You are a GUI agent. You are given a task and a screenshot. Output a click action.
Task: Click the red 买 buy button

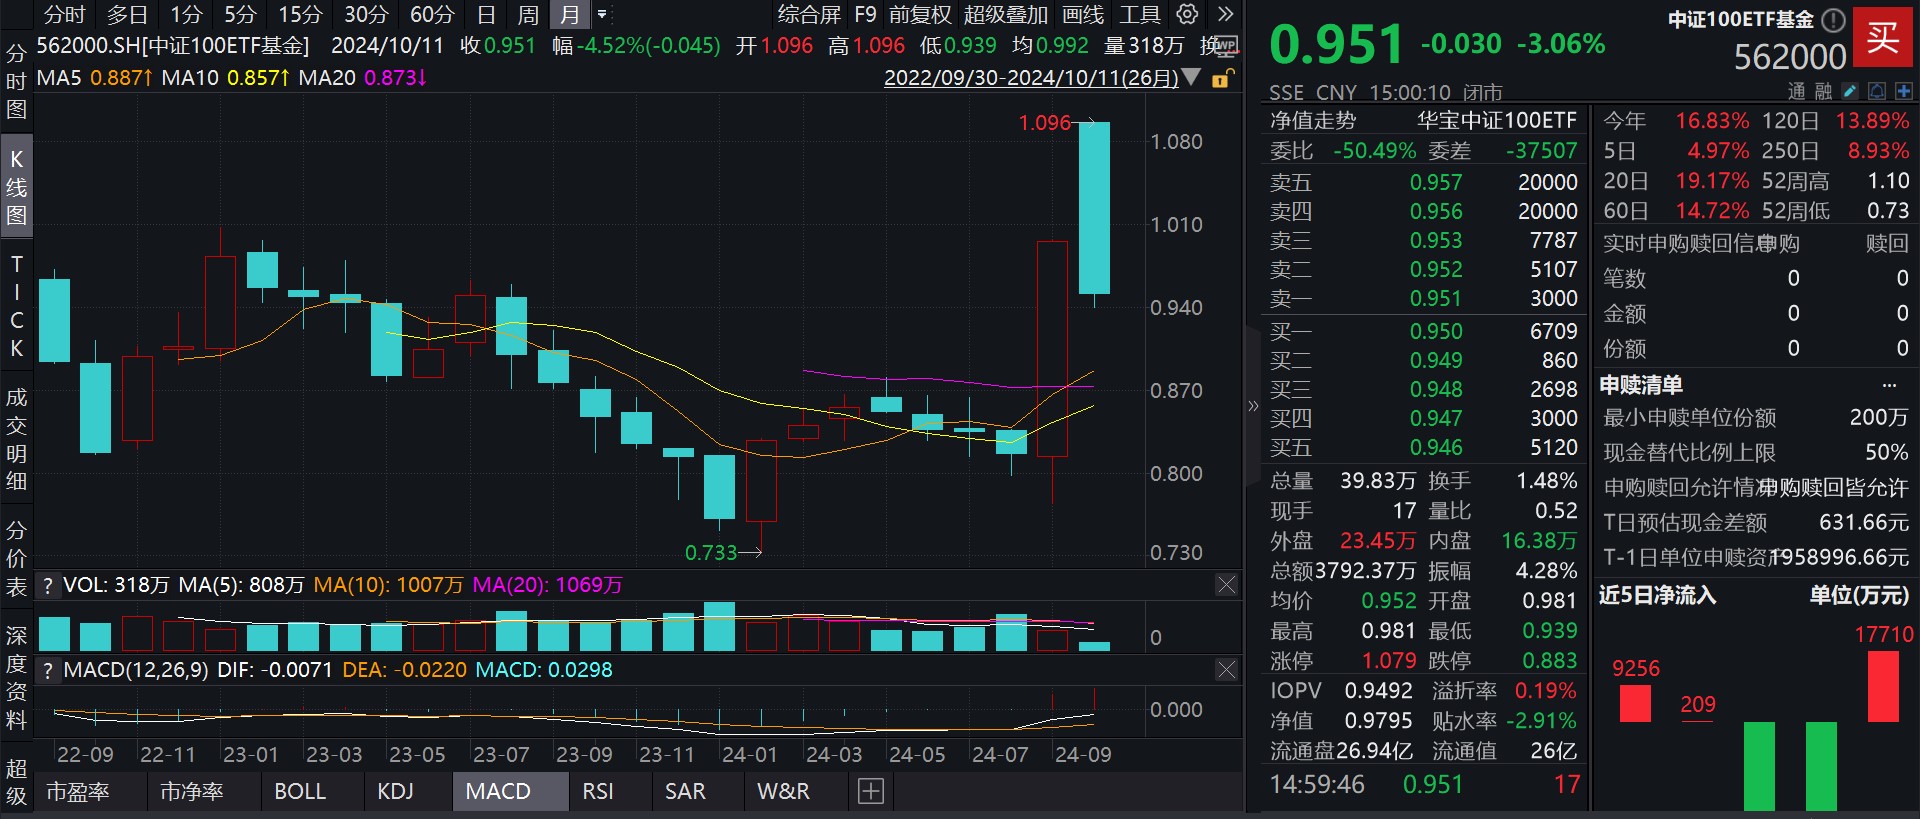pyautogui.click(x=1882, y=38)
